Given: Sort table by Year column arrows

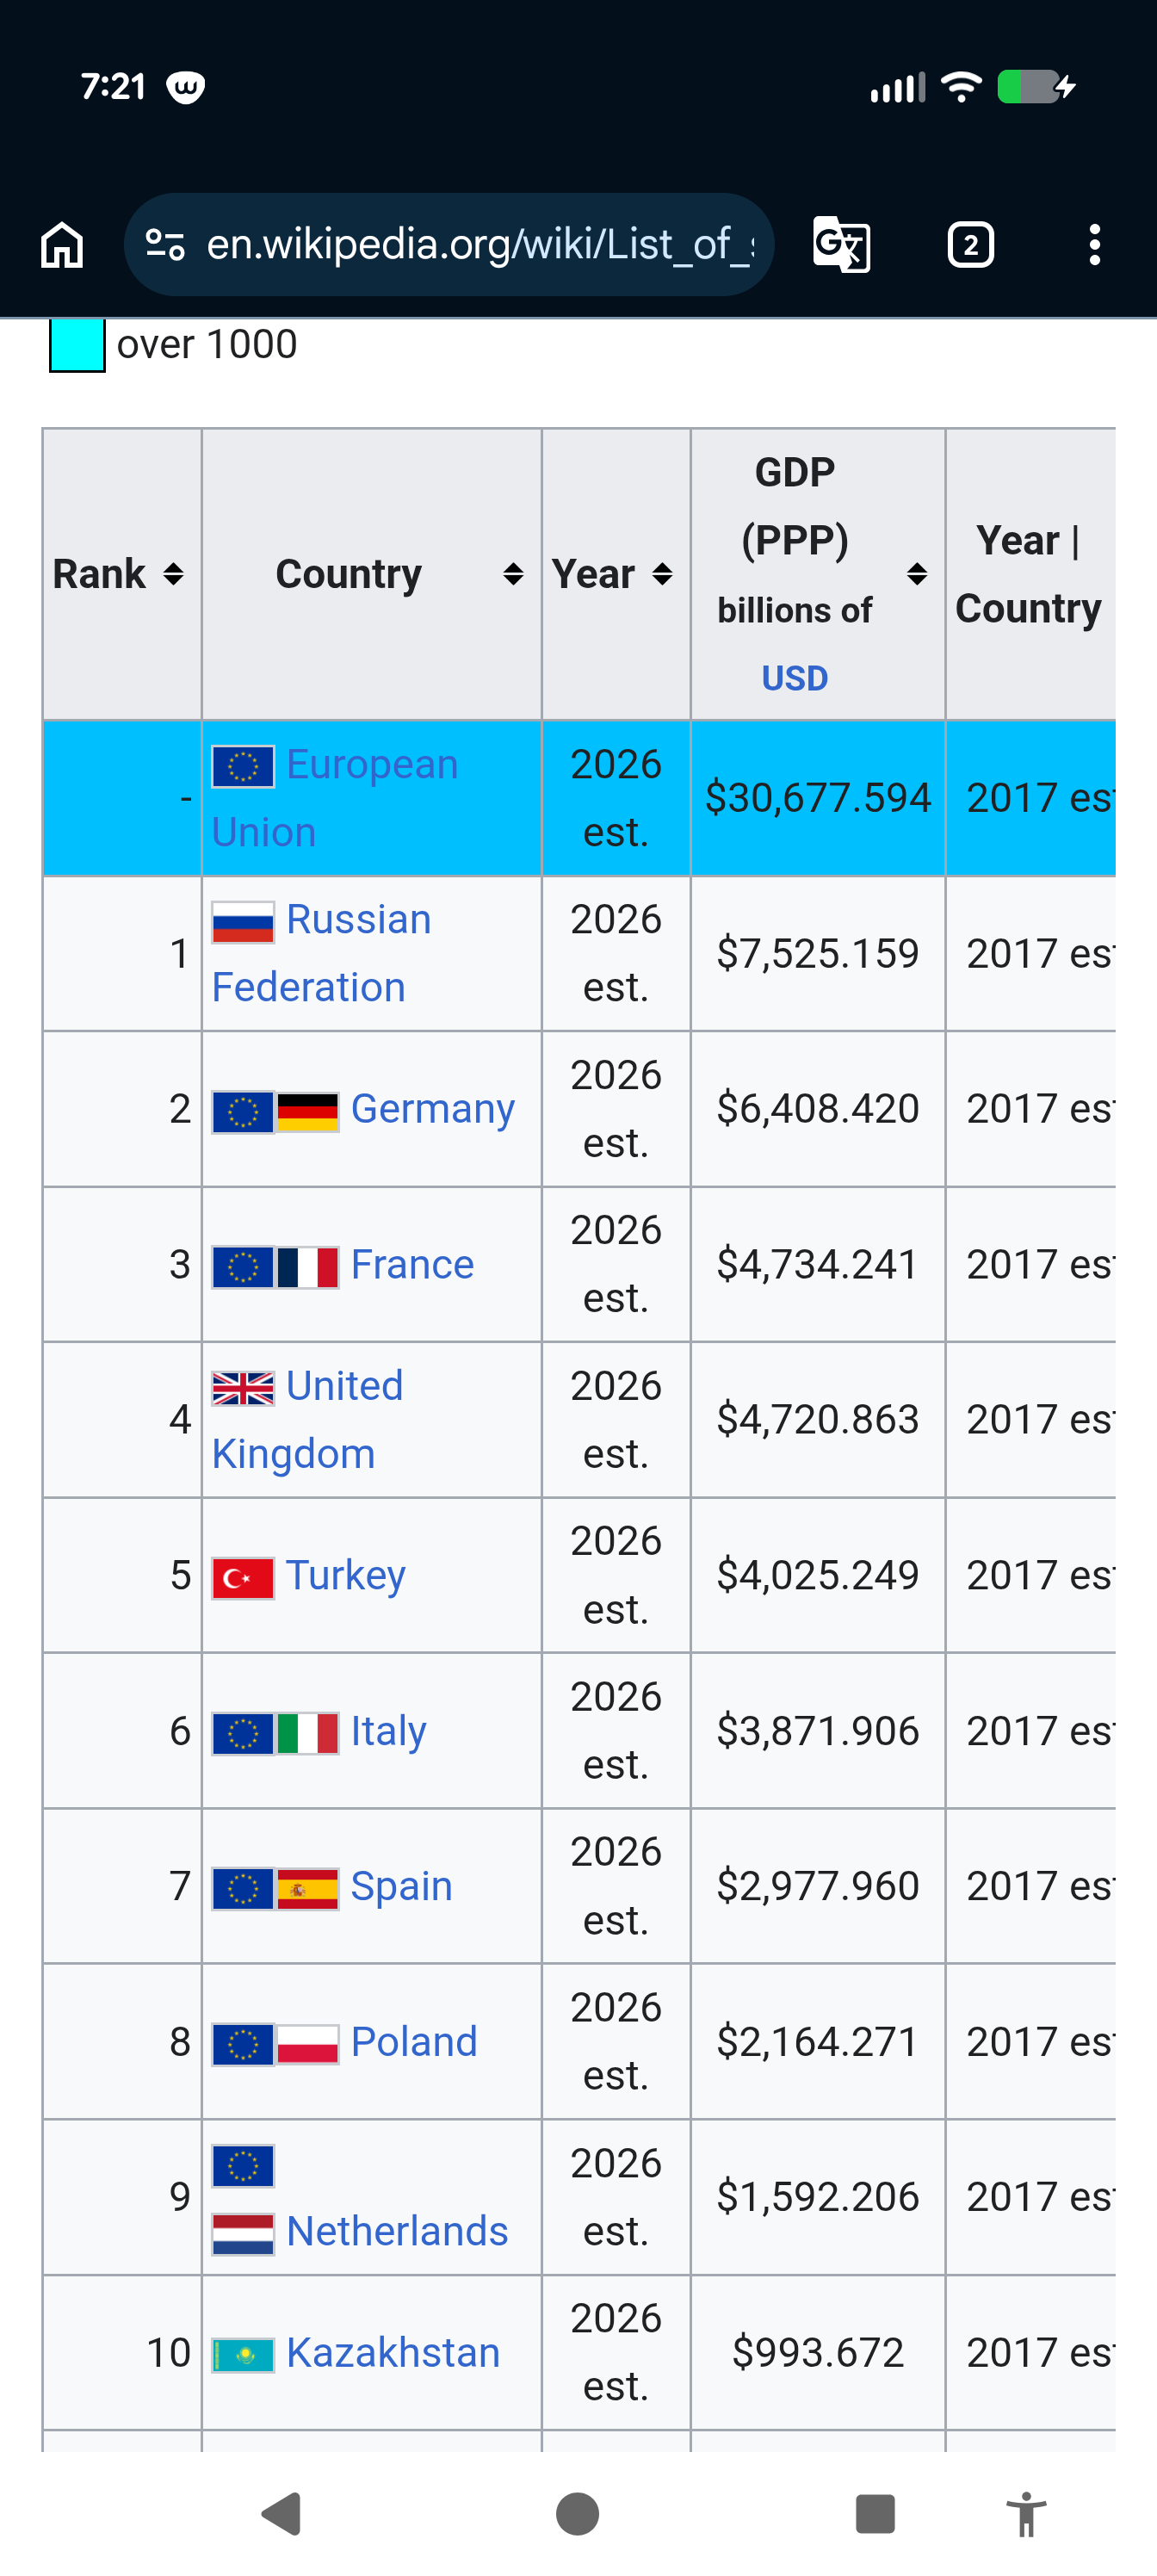Looking at the screenshot, I should click(x=662, y=574).
